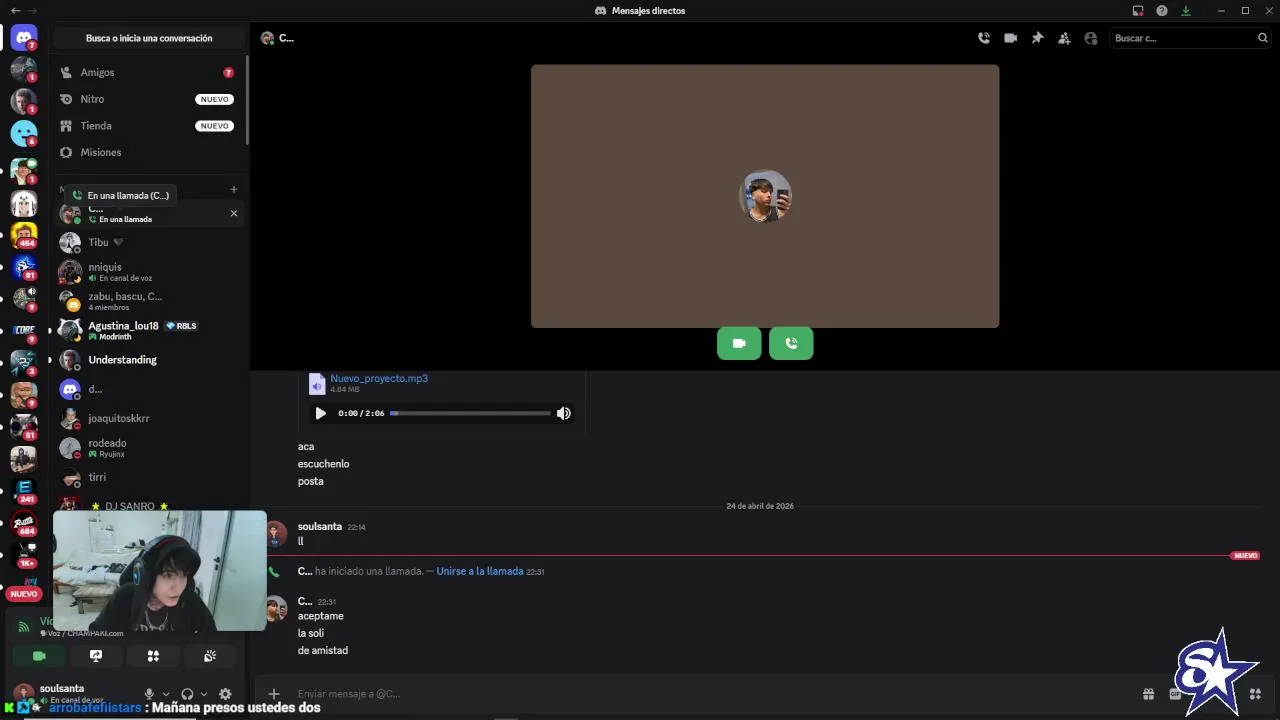Show user profile icon in header
The width and height of the screenshot is (1280, 720).
pos(1091,38)
